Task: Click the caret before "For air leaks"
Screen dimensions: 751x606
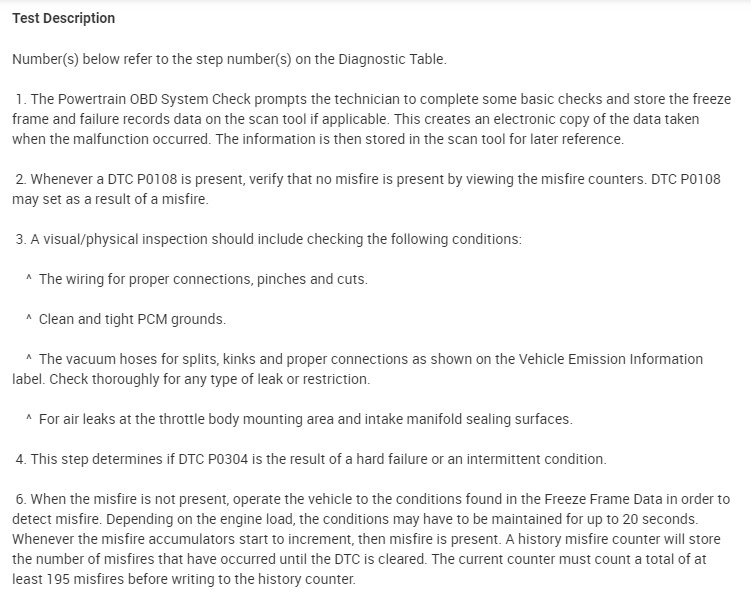Action: [29, 419]
